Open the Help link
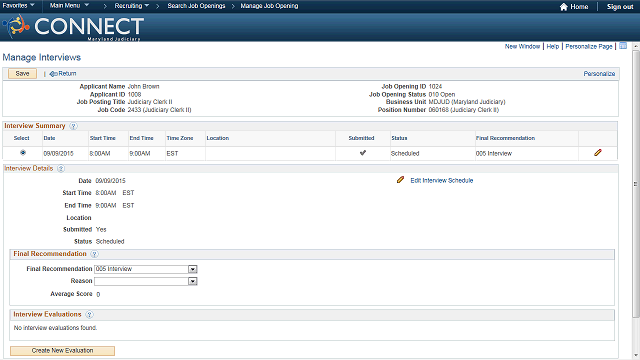 [553, 47]
